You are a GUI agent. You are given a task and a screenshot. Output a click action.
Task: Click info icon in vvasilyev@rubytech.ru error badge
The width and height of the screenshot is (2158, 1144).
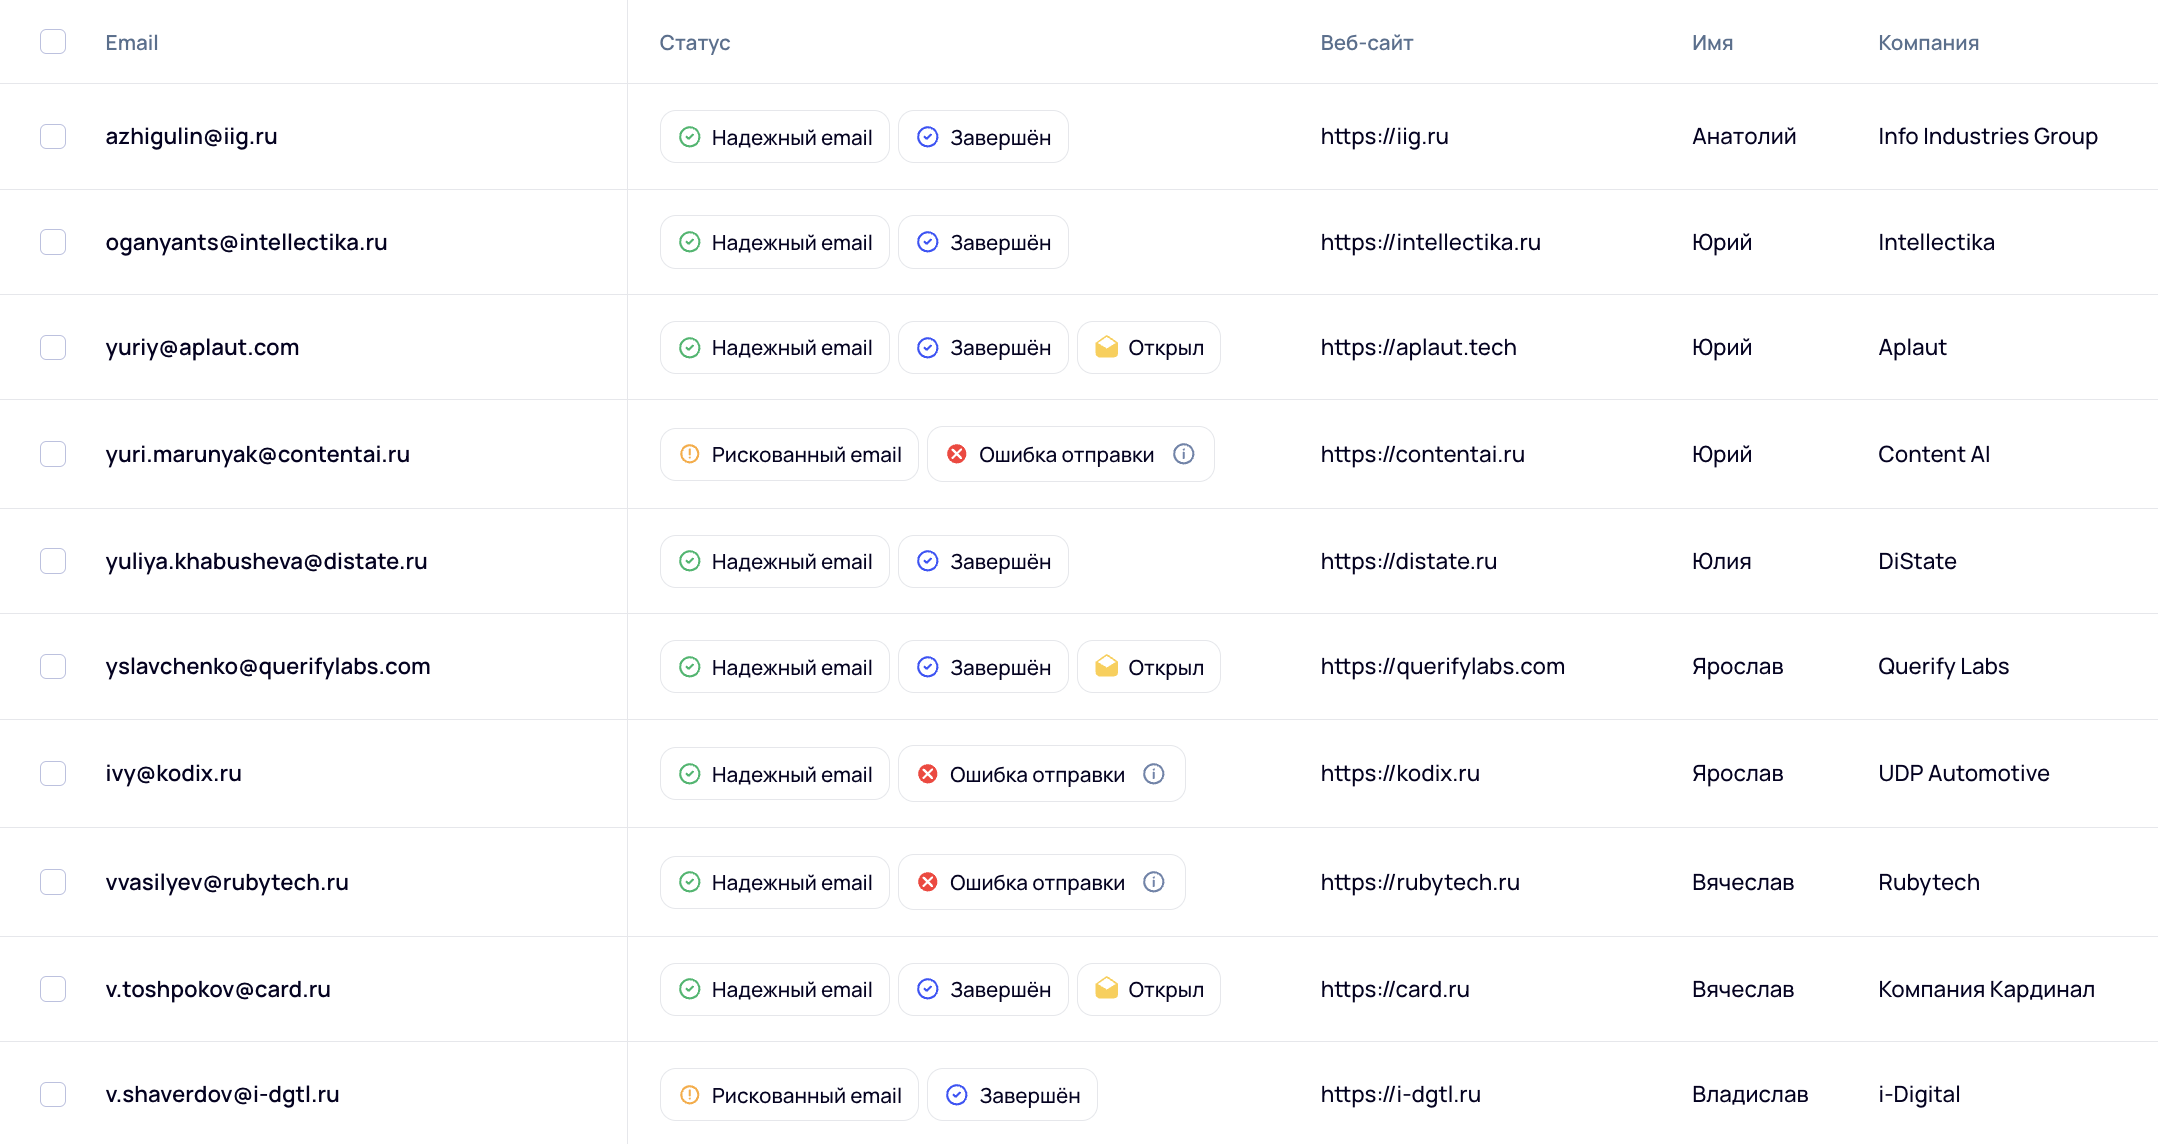coord(1154,882)
